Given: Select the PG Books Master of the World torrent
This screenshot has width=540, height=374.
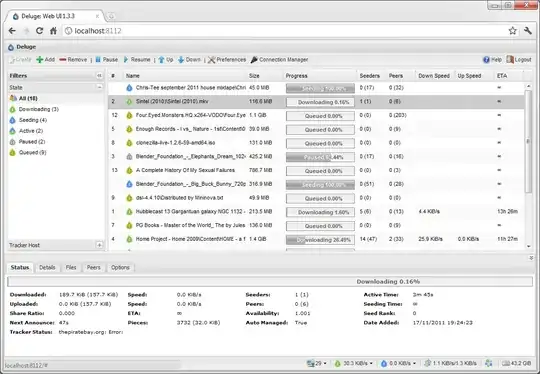Looking at the screenshot, I should pyautogui.click(x=316, y=226).
